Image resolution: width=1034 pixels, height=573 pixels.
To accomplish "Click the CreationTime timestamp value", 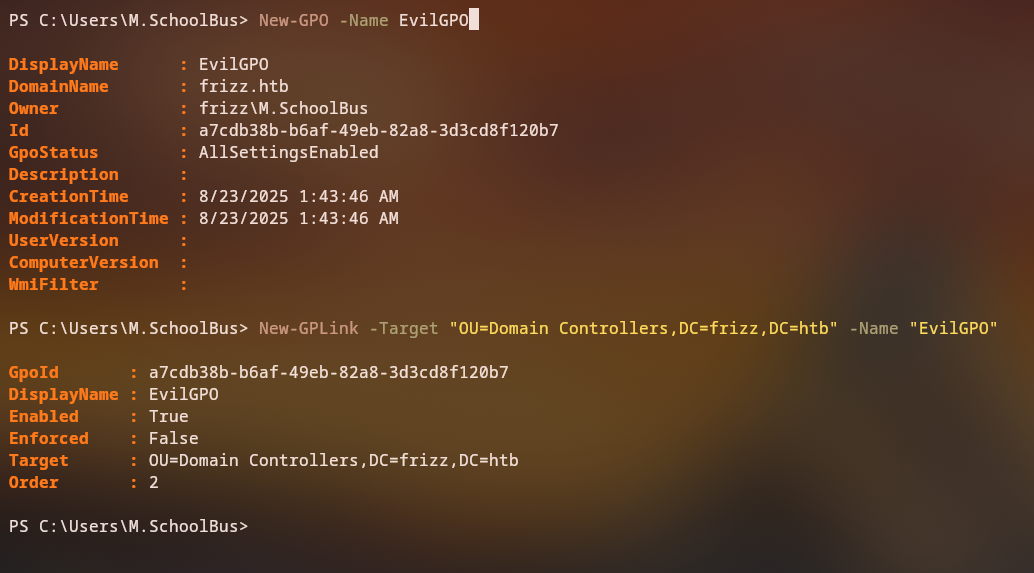I will pos(298,197).
